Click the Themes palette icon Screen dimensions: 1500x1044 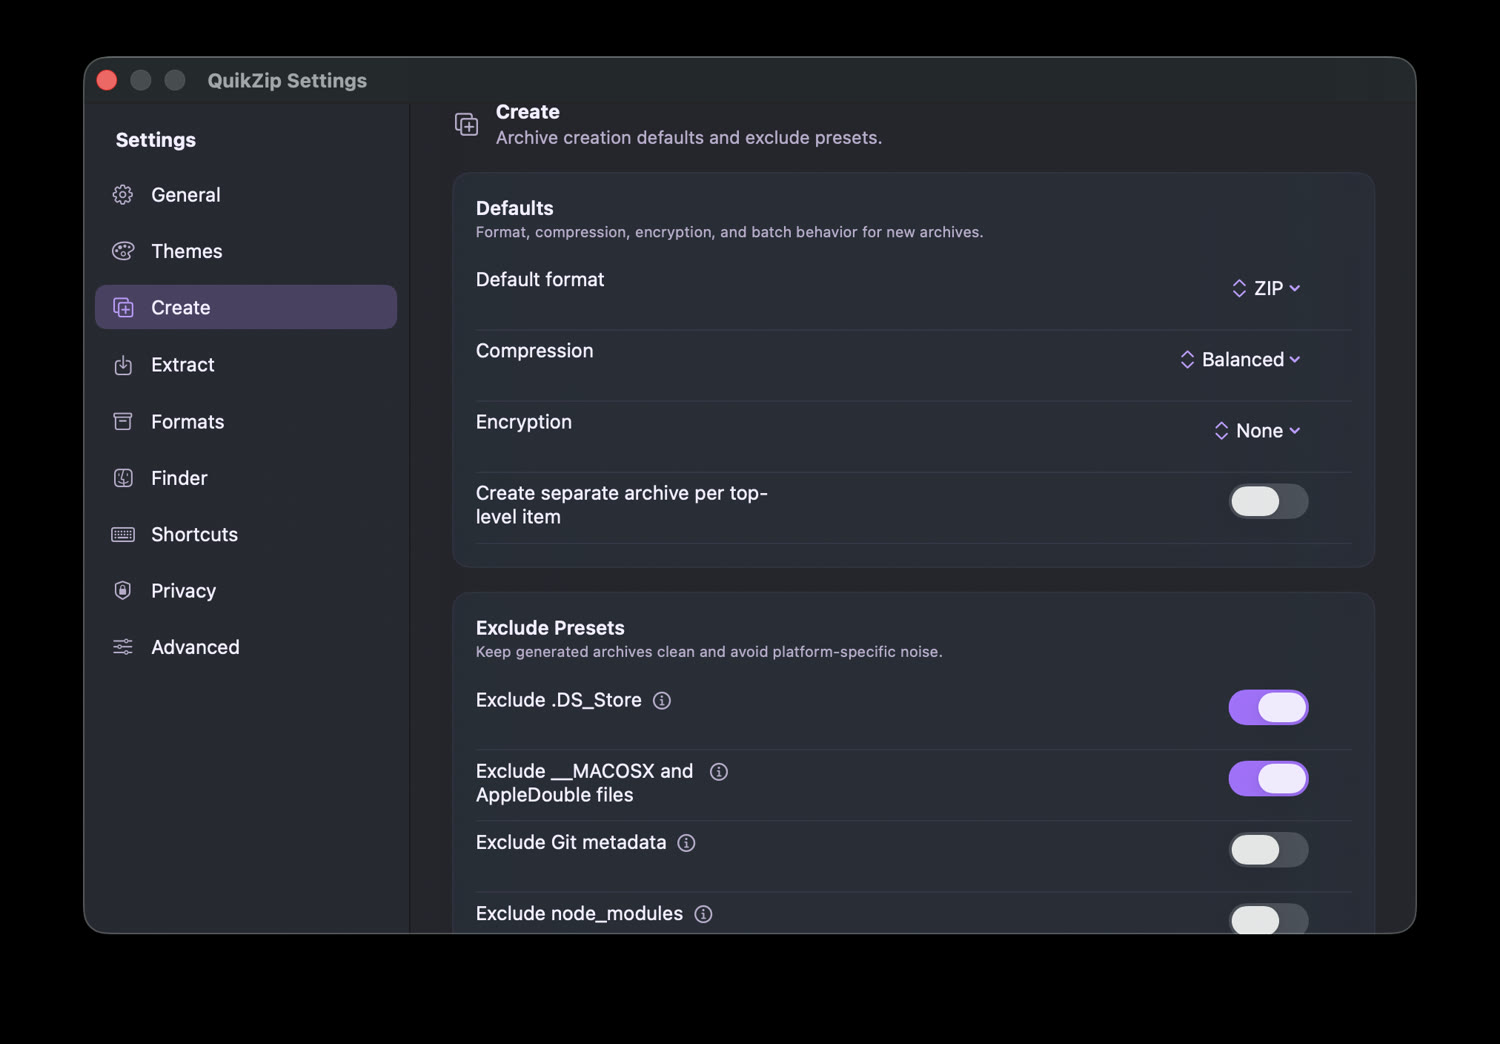[123, 251]
